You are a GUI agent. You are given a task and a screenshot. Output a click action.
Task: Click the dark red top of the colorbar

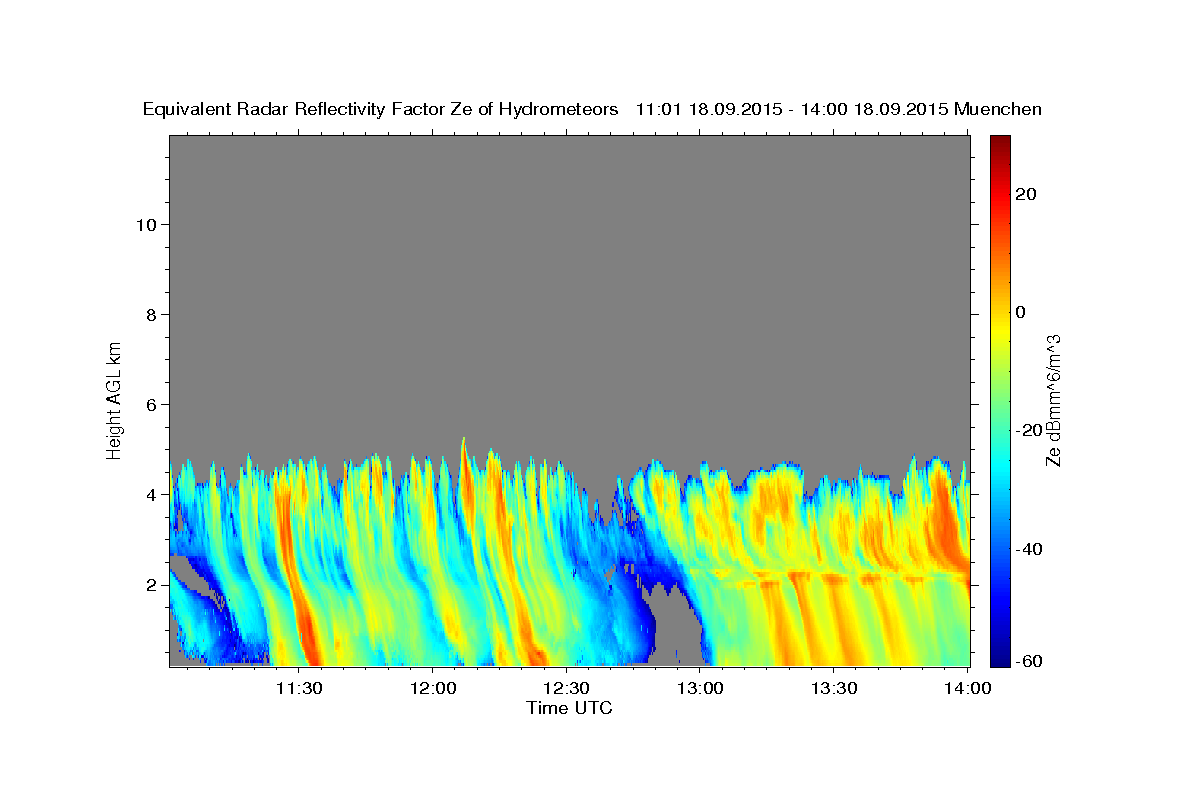coord(999,142)
